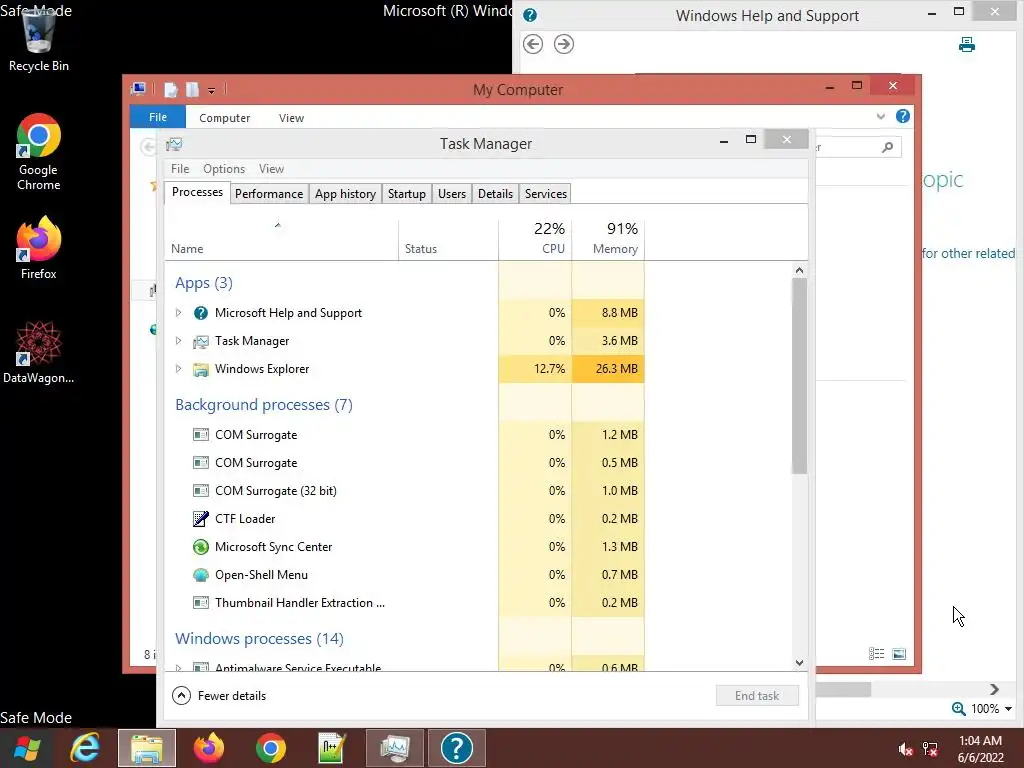Sort processes by the CPU column
Screen dimensions: 1024x768
pyautogui.click(x=535, y=240)
